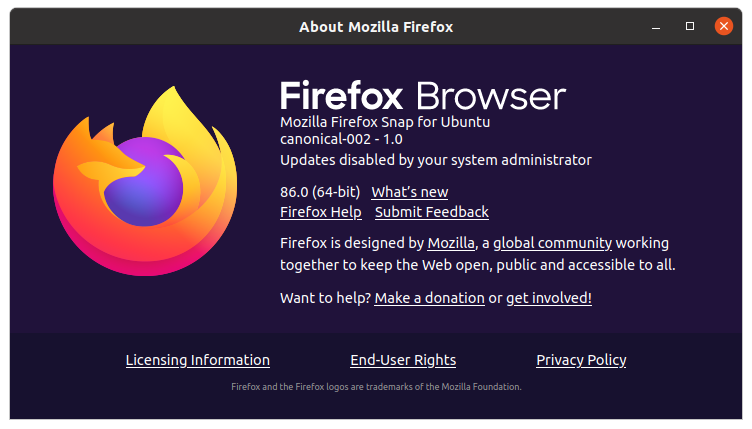Open the global community link
This screenshot has width=752, height=429.
pyautogui.click(x=552, y=243)
